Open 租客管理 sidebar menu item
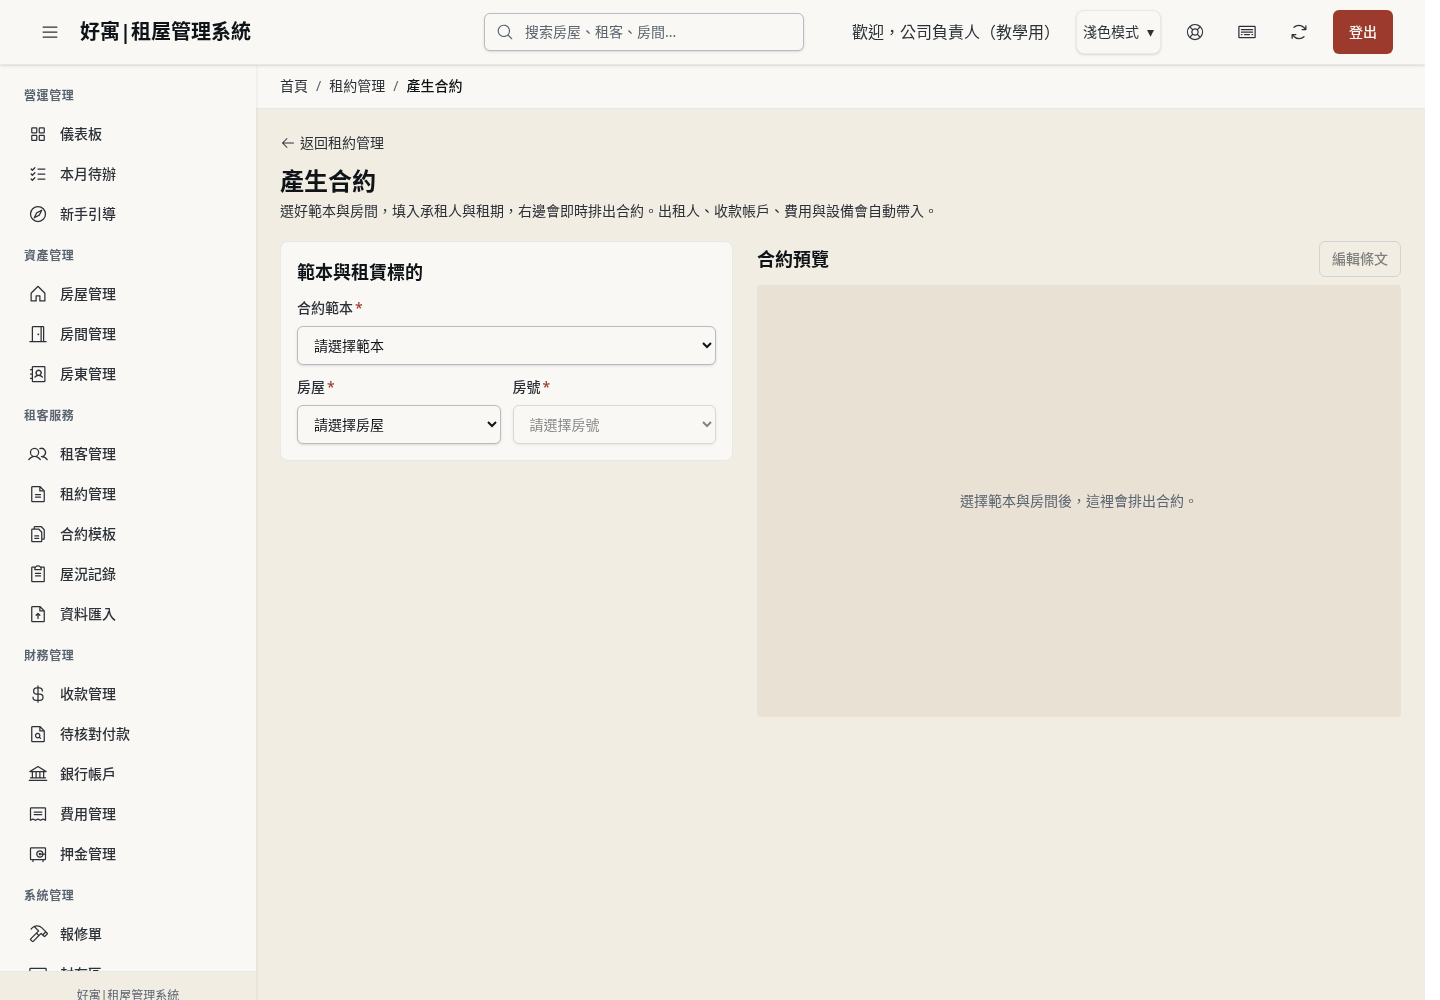Screen dimensions: 1440x1000 pyautogui.click(x=128, y=454)
